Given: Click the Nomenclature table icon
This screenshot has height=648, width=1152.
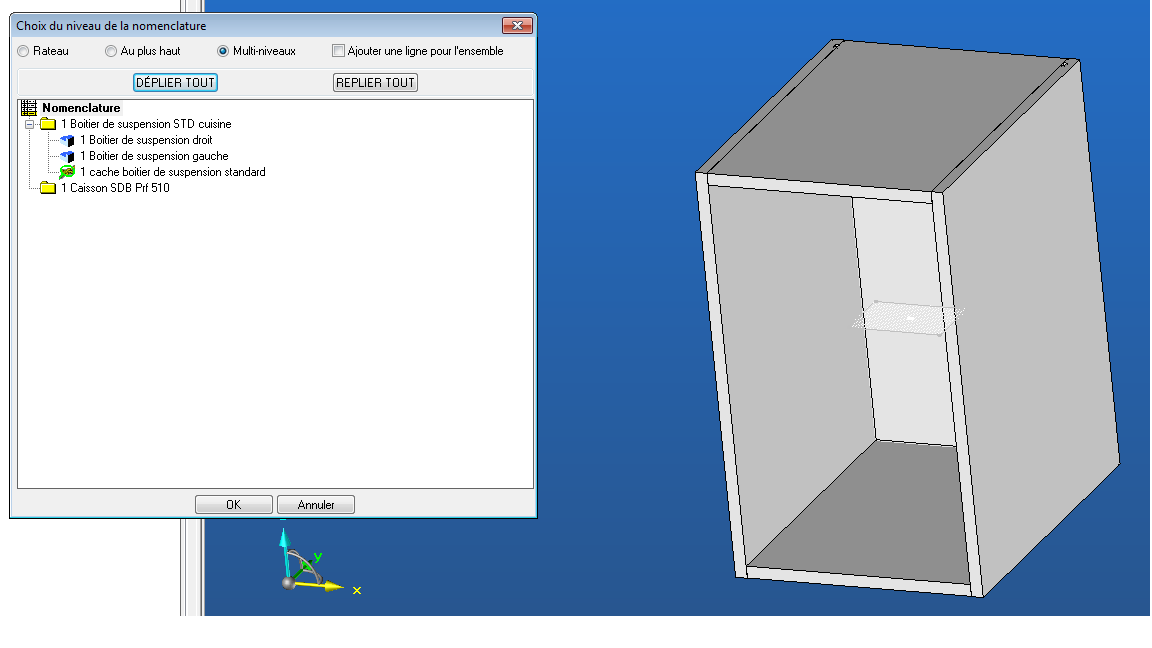Looking at the screenshot, I should point(29,108).
